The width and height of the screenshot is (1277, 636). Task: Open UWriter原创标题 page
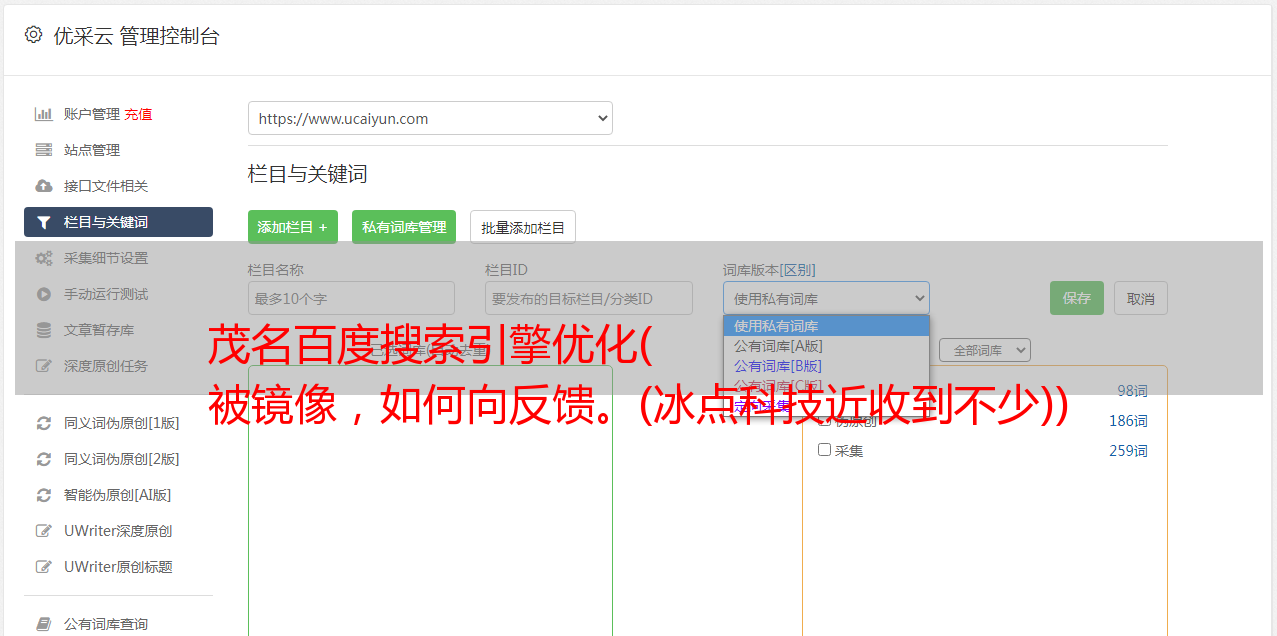click(x=118, y=567)
